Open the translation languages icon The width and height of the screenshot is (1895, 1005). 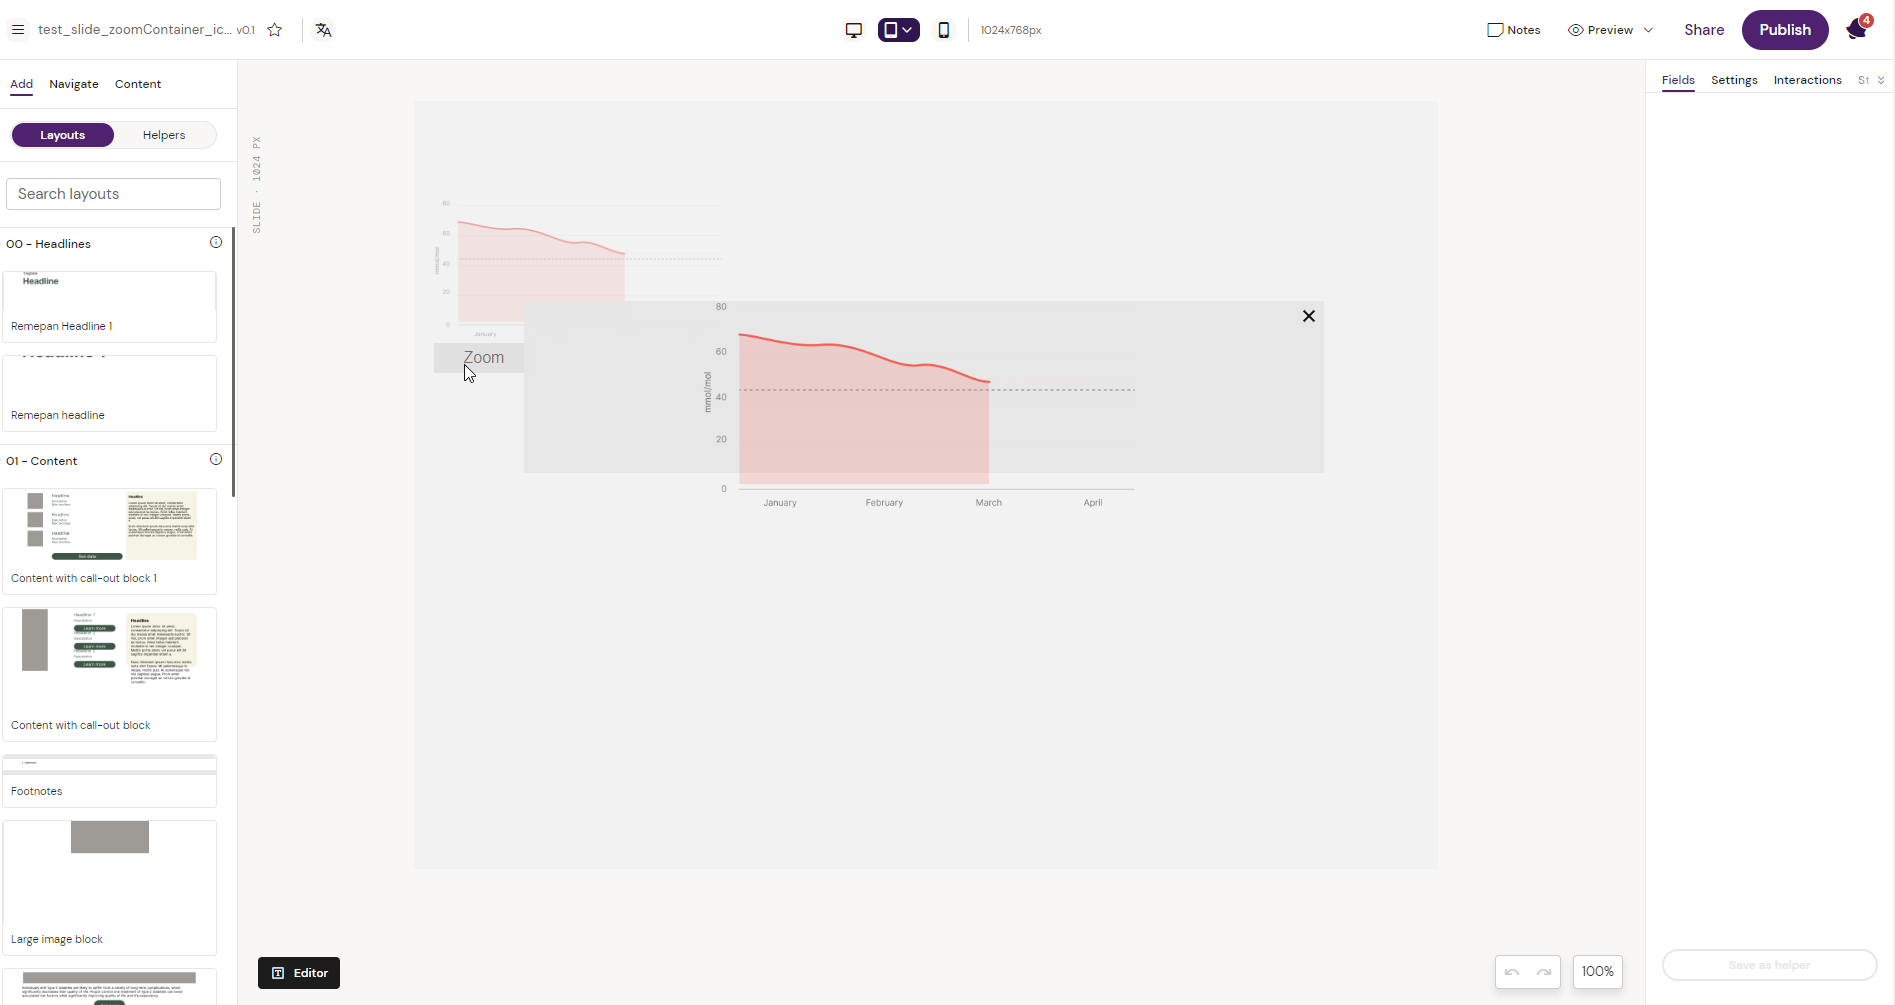(x=323, y=30)
